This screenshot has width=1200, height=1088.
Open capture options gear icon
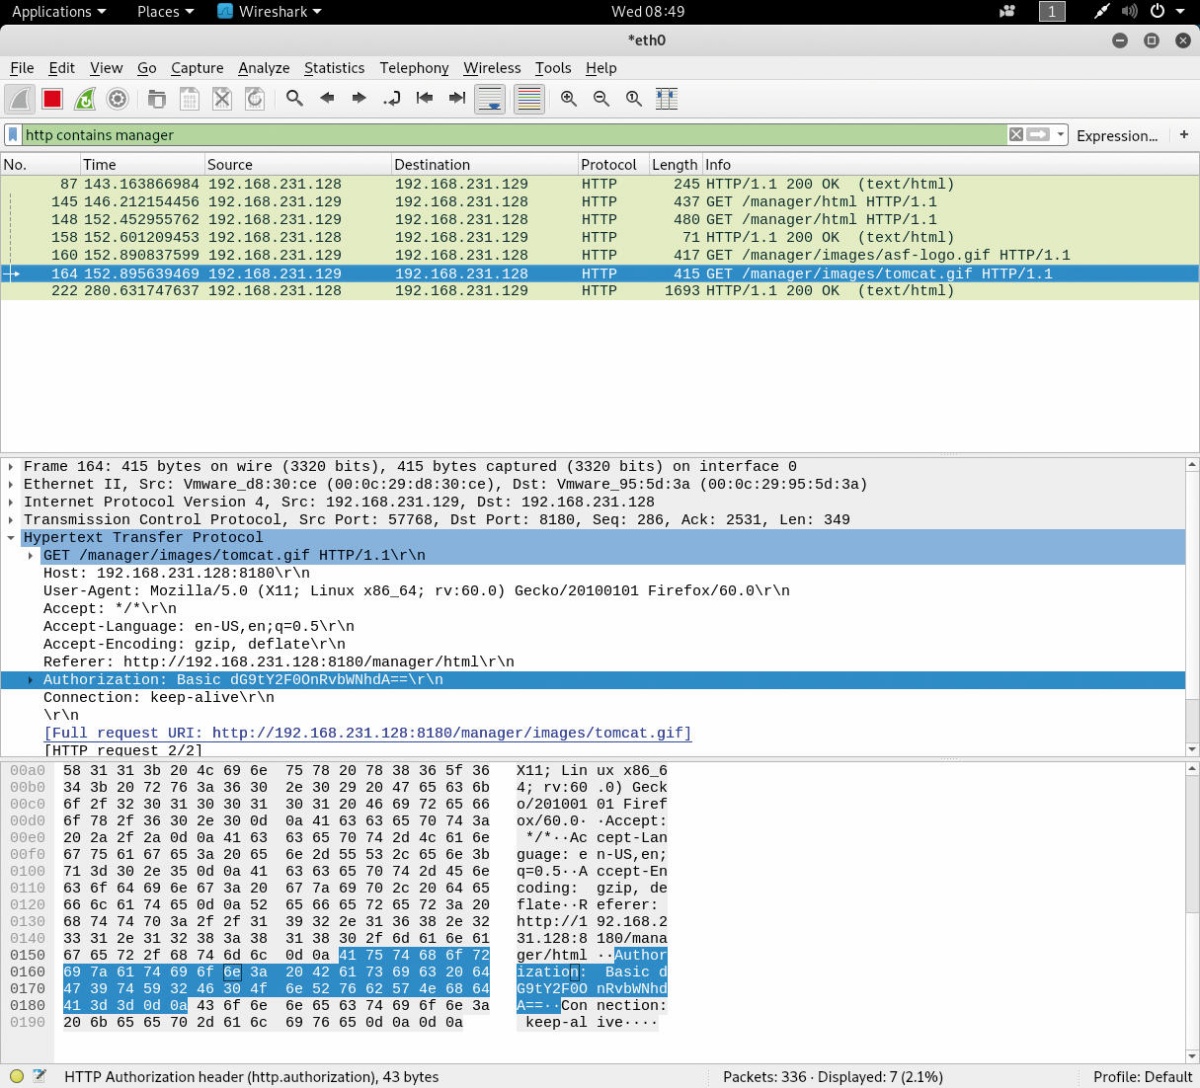117,98
